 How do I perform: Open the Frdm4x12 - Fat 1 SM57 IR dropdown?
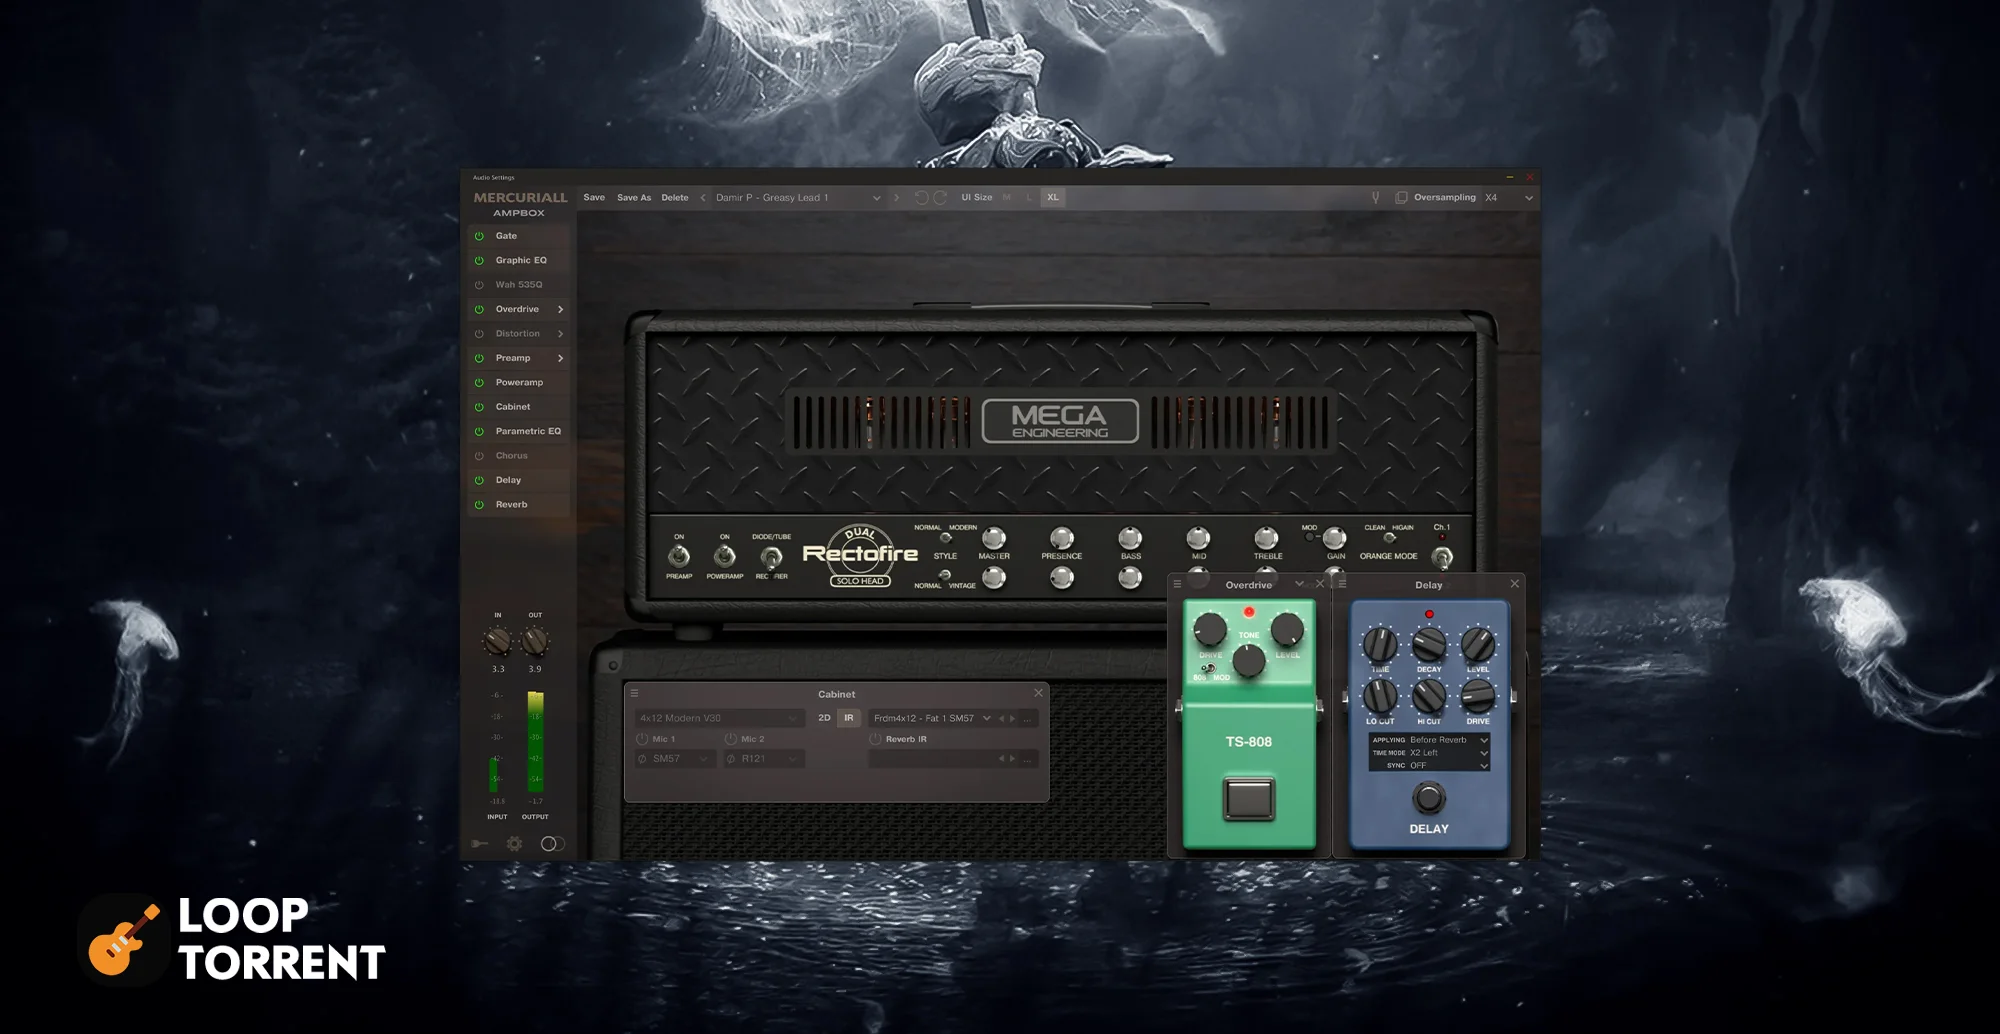[x=931, y=718]
